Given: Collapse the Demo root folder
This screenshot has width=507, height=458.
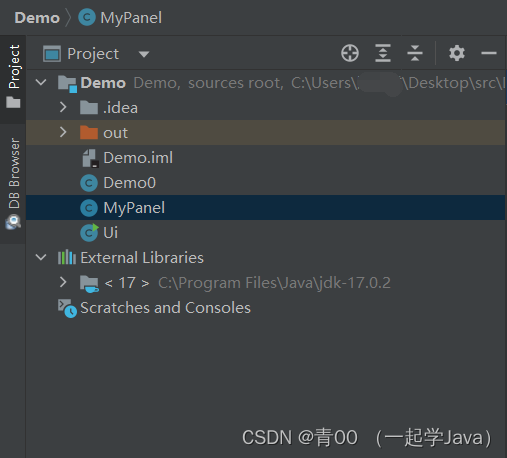Looking at the screenshot, I should click(x=41, y=82).
